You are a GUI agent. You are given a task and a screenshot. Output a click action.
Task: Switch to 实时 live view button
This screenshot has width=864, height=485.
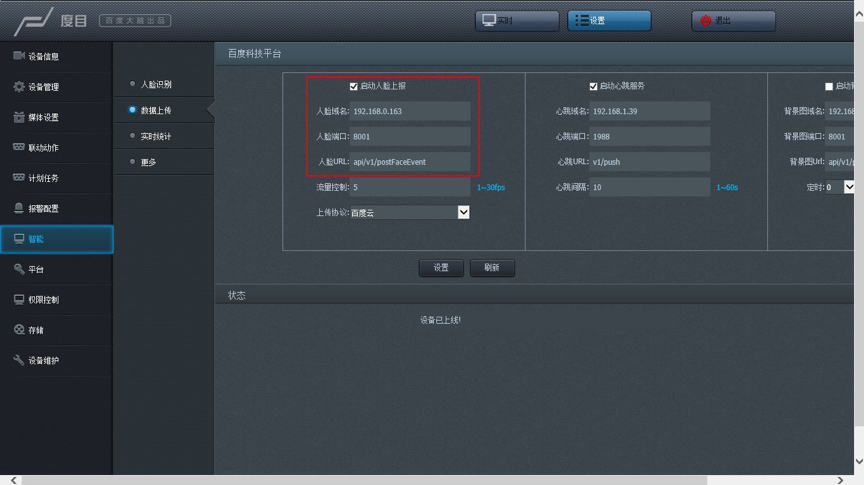[517, 20]
